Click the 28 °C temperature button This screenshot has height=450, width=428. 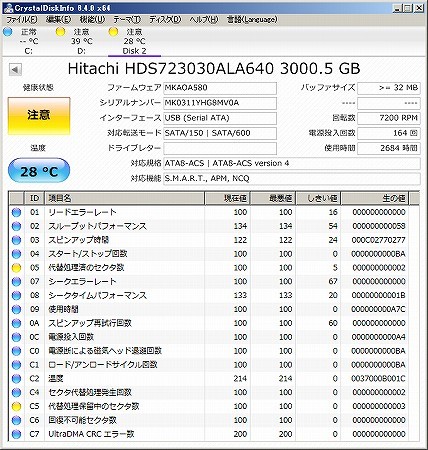pyautogui.click(x=39, y=171)
